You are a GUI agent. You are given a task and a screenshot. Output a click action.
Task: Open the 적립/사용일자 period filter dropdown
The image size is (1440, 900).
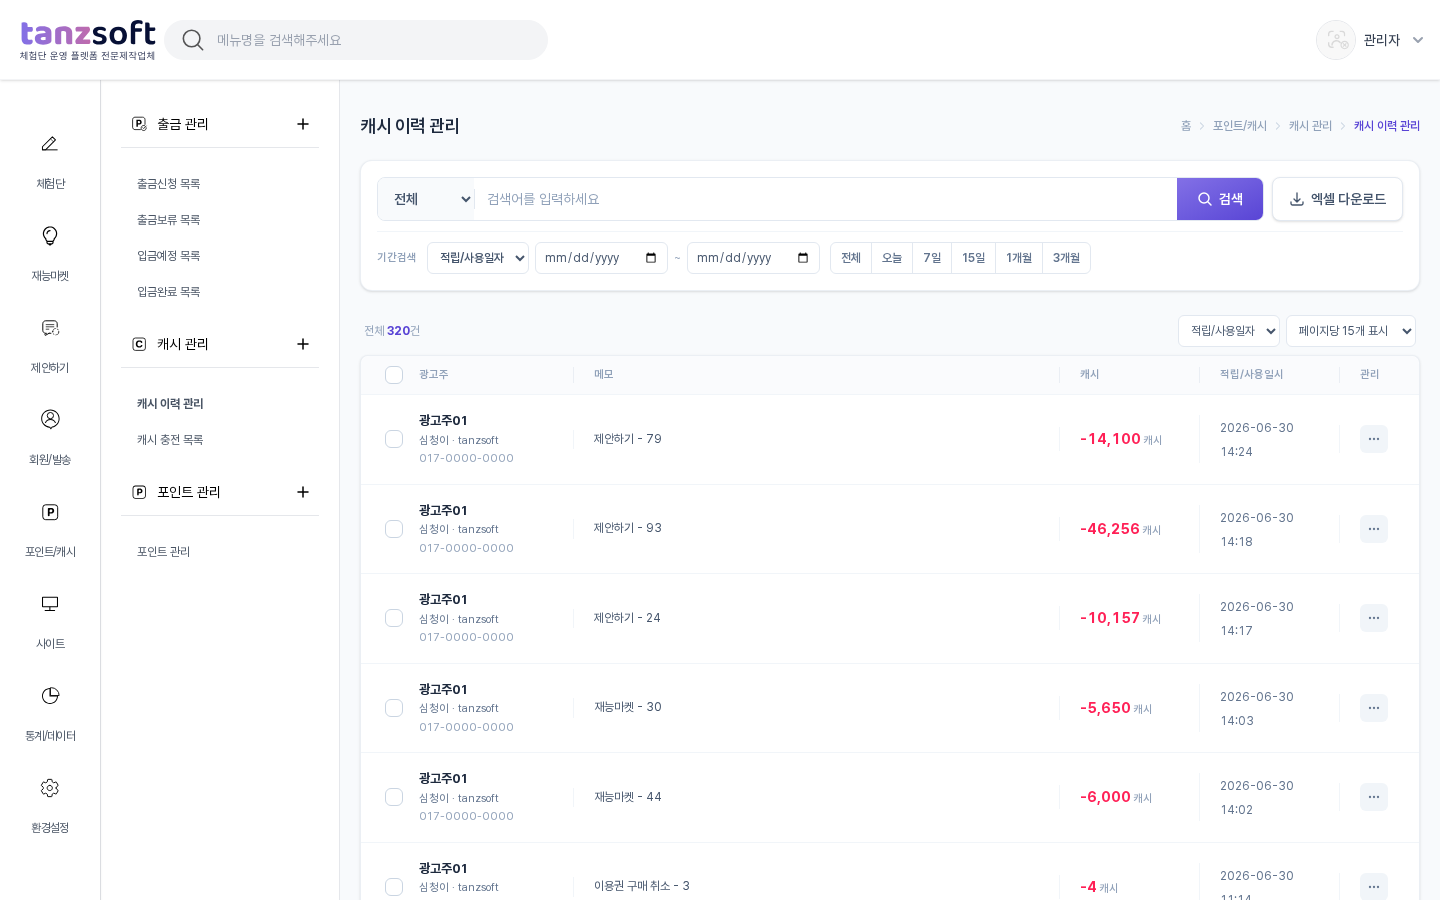coord(478,258)
